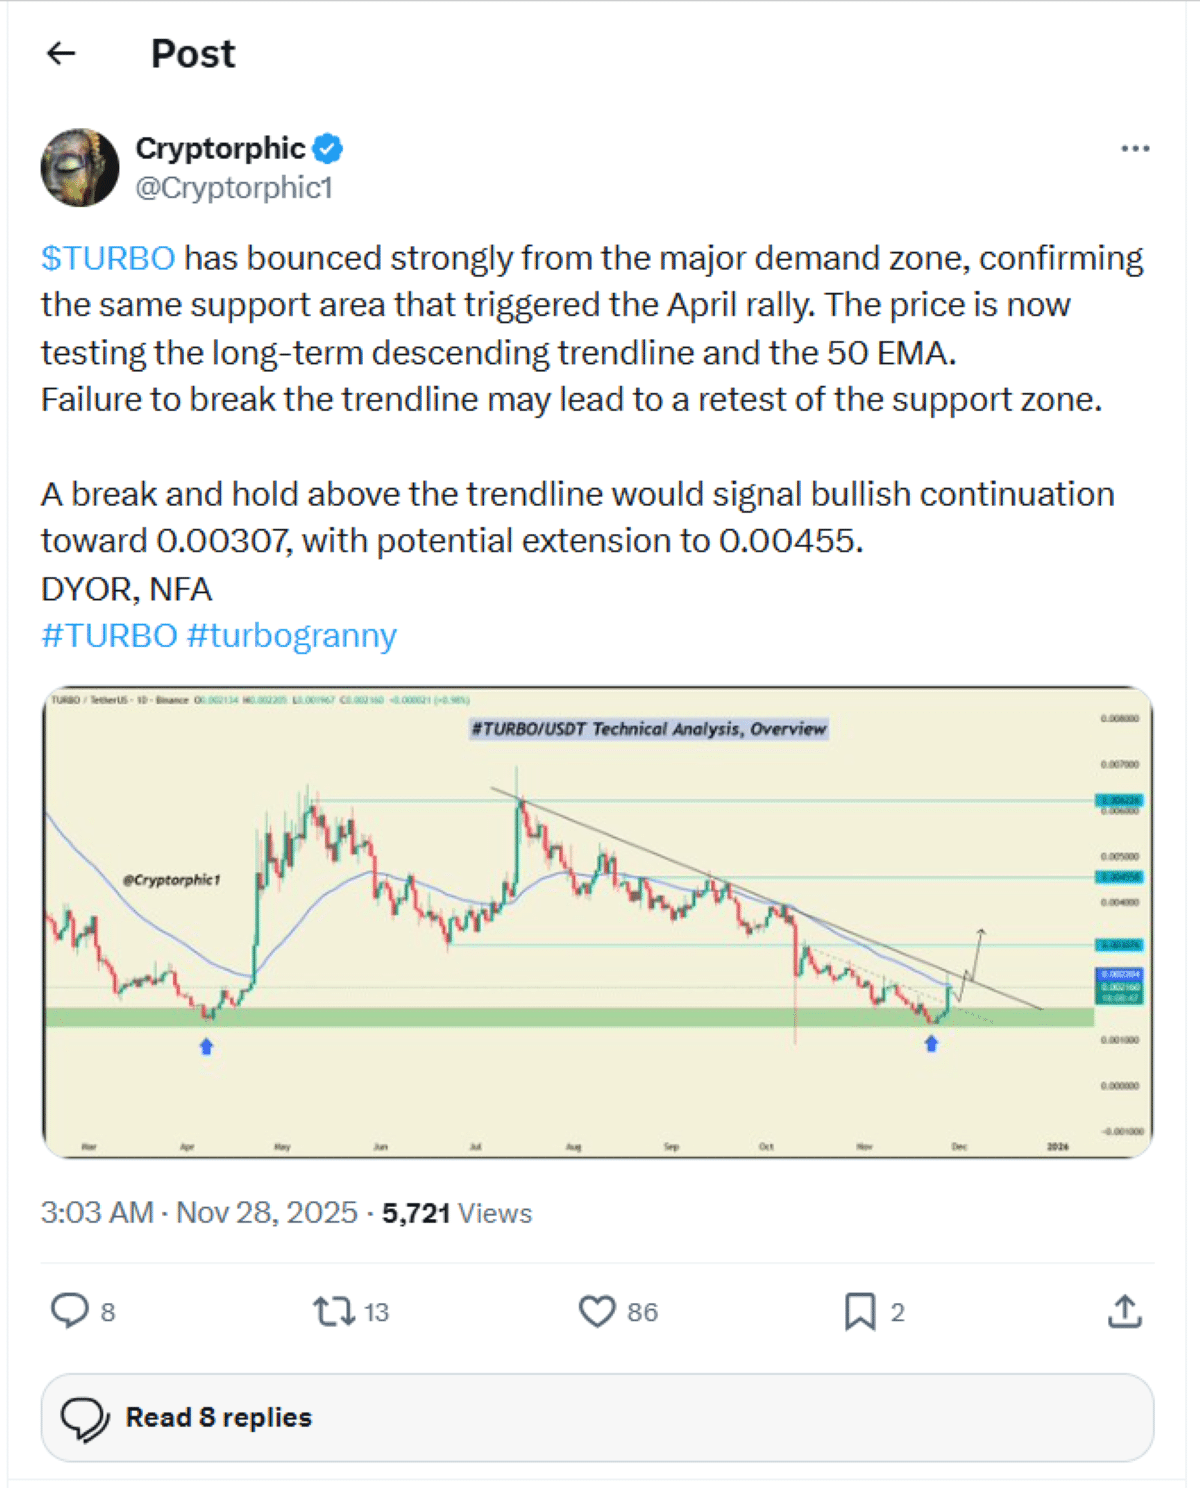Click the reply speech bubble icon
Screen dimensions: 1200x1488
tap(69, 1311)
